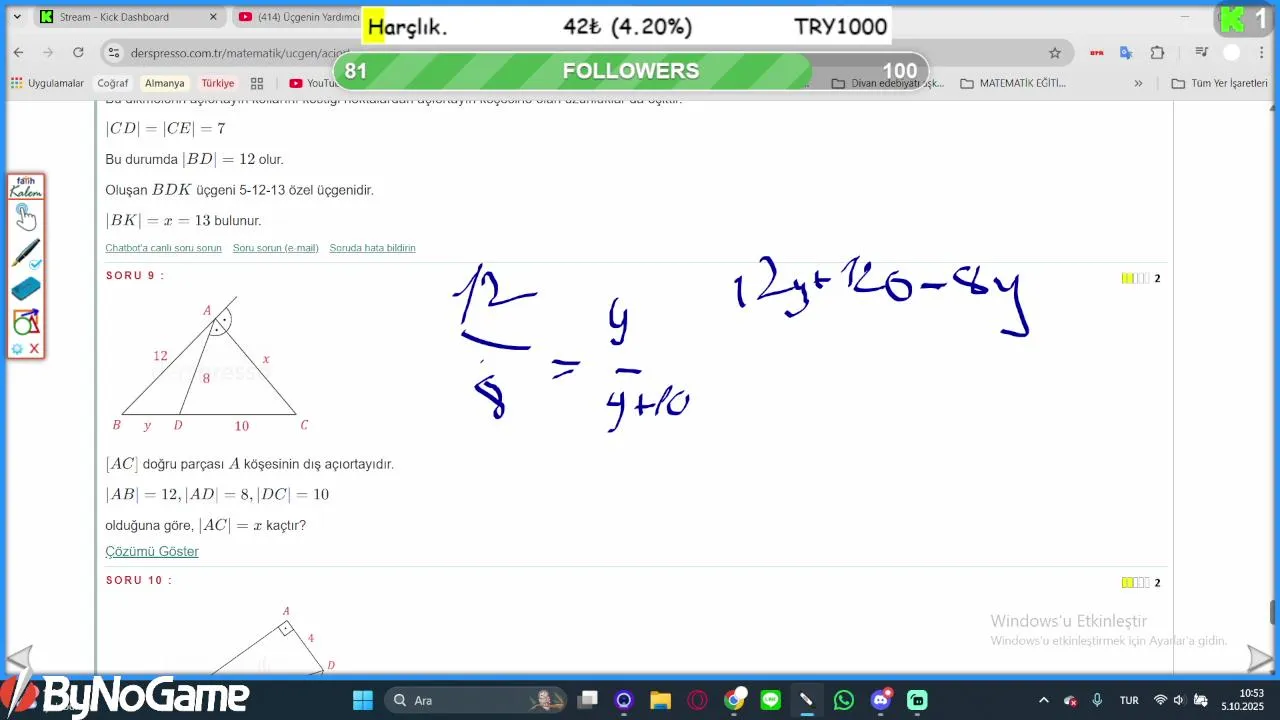
Task: Open File Explorer from taskbar
Action: click(660, 700)
